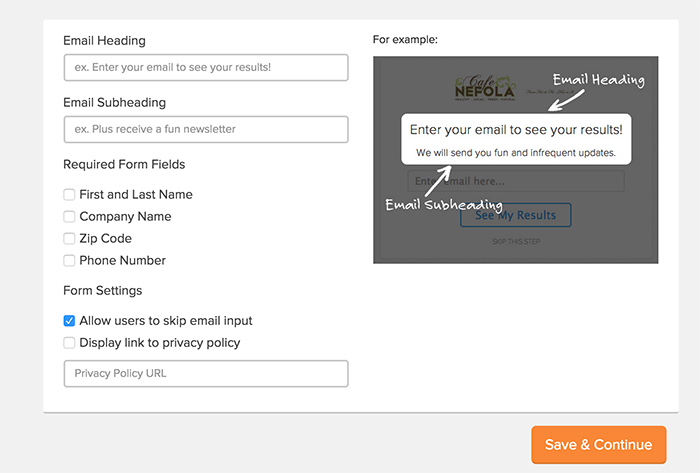Tick the Zip Code checkbox
The height and width of the screenshot is (473, 700).
click(69, 238)
